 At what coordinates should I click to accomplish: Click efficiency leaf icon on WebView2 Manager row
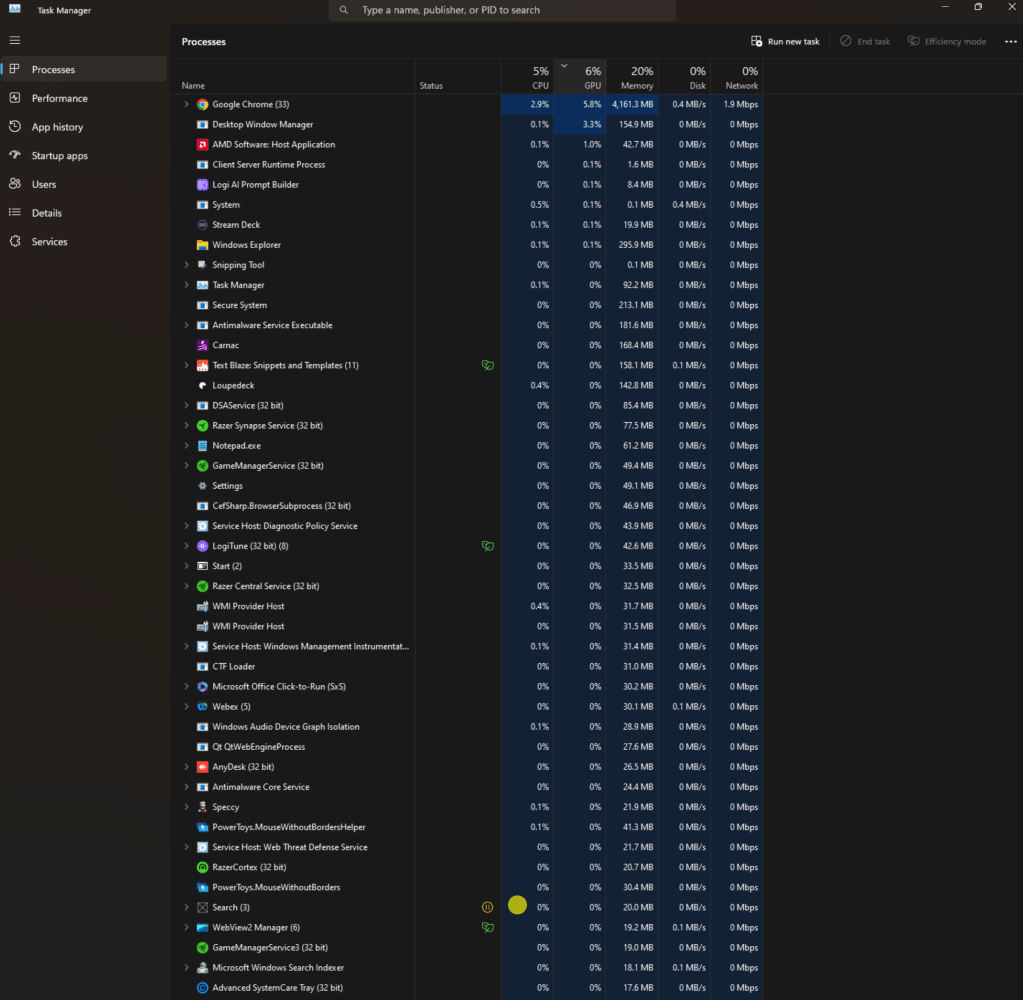click(487, 928)
